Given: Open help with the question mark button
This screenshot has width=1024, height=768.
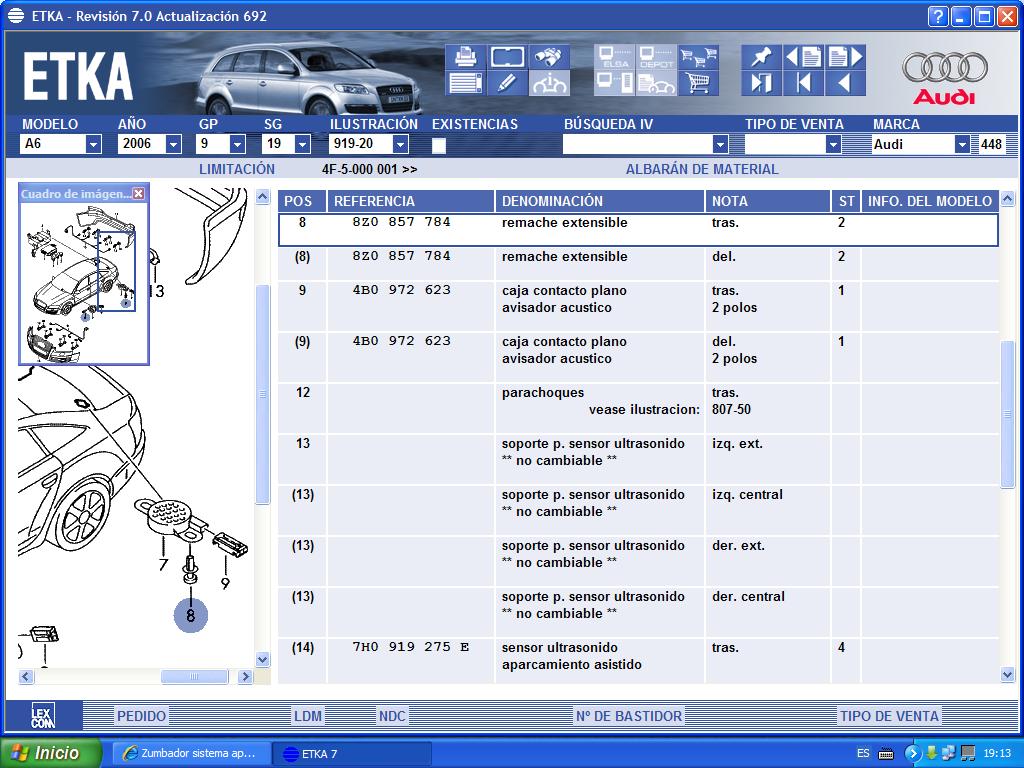Looking at the screenshot, I should point(938,16).
